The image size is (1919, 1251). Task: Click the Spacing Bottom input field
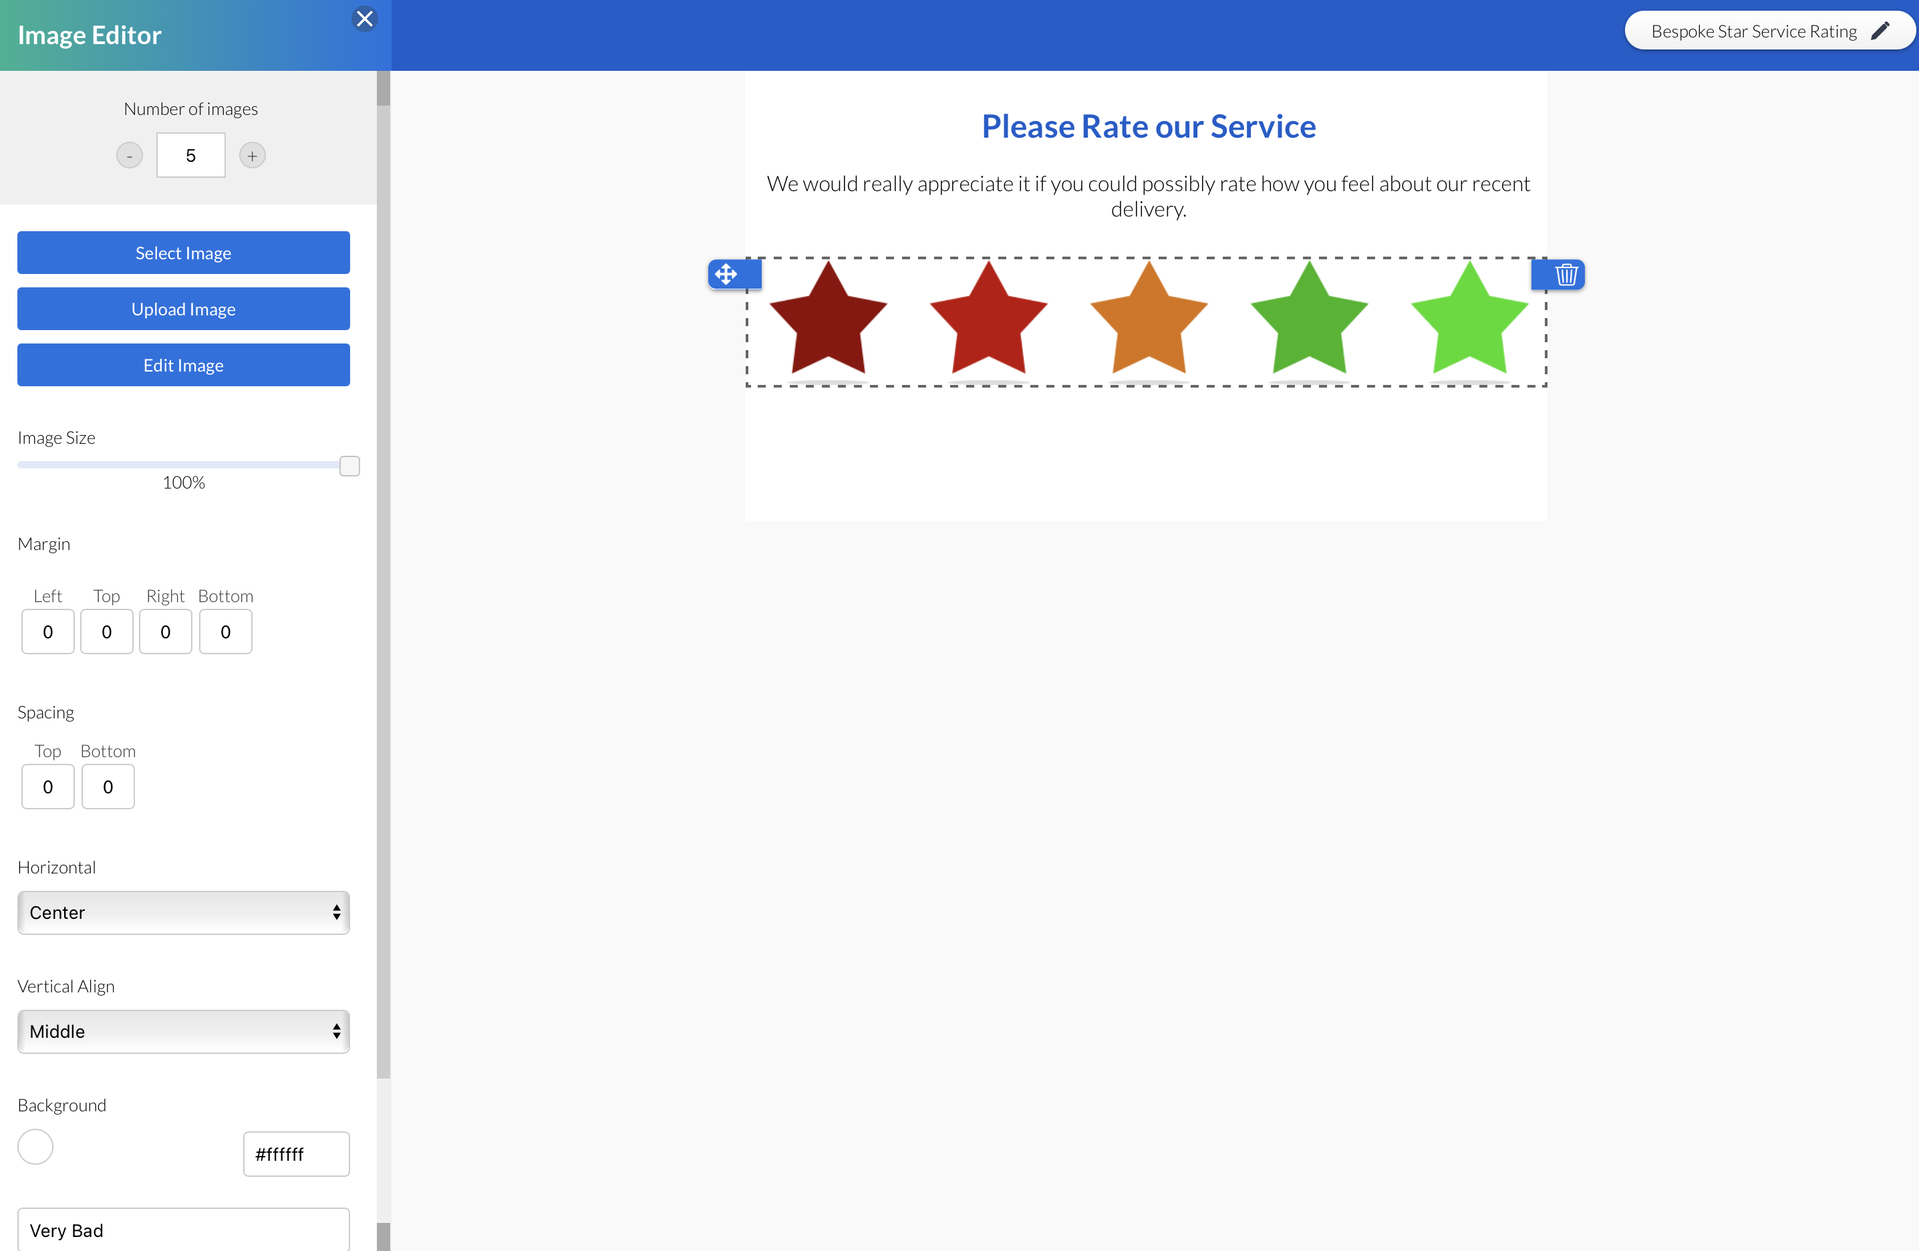pyautogui.click(x=108, y=787)
